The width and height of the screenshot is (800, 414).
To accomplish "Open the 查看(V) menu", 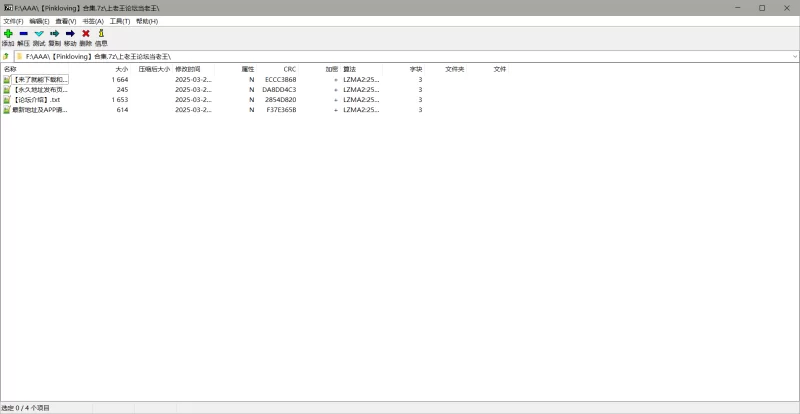I will 66,21.
